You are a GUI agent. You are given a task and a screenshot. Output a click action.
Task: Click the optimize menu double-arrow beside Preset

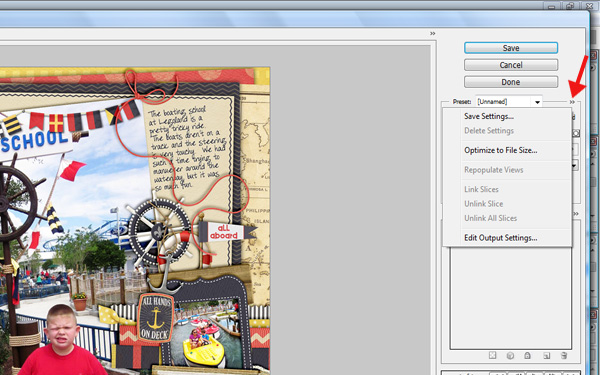[x=572, y=102]
